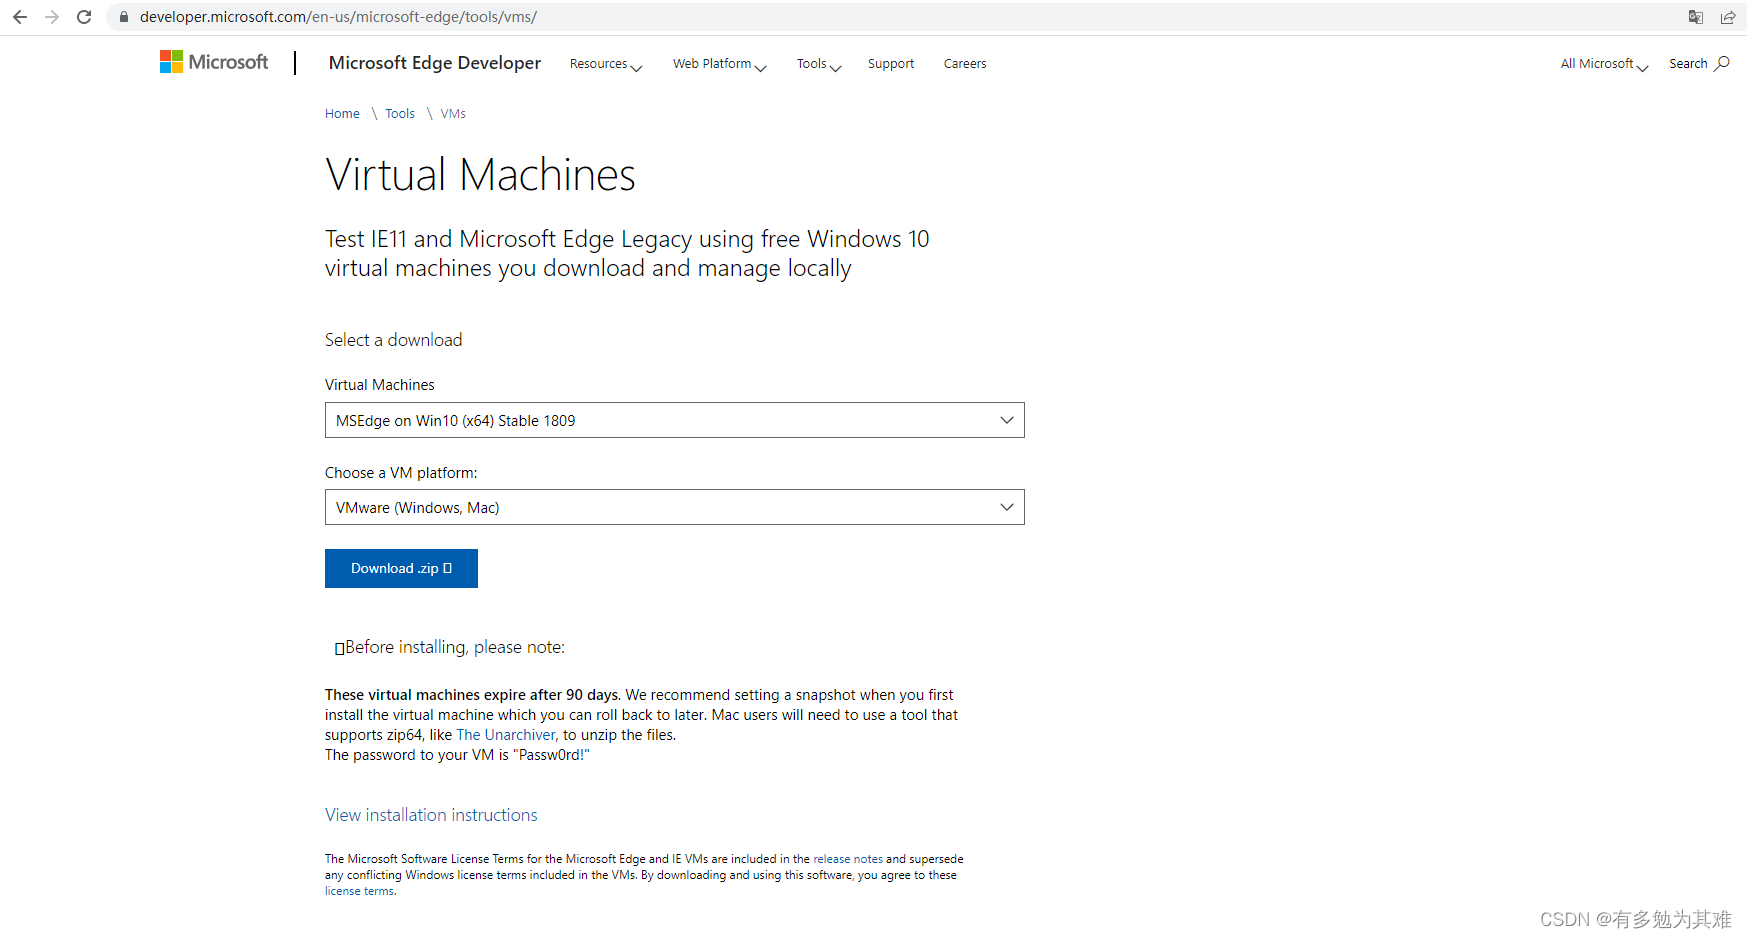Click the VMs breadcrumb item

pyautogui.click(x=453, y=114)
